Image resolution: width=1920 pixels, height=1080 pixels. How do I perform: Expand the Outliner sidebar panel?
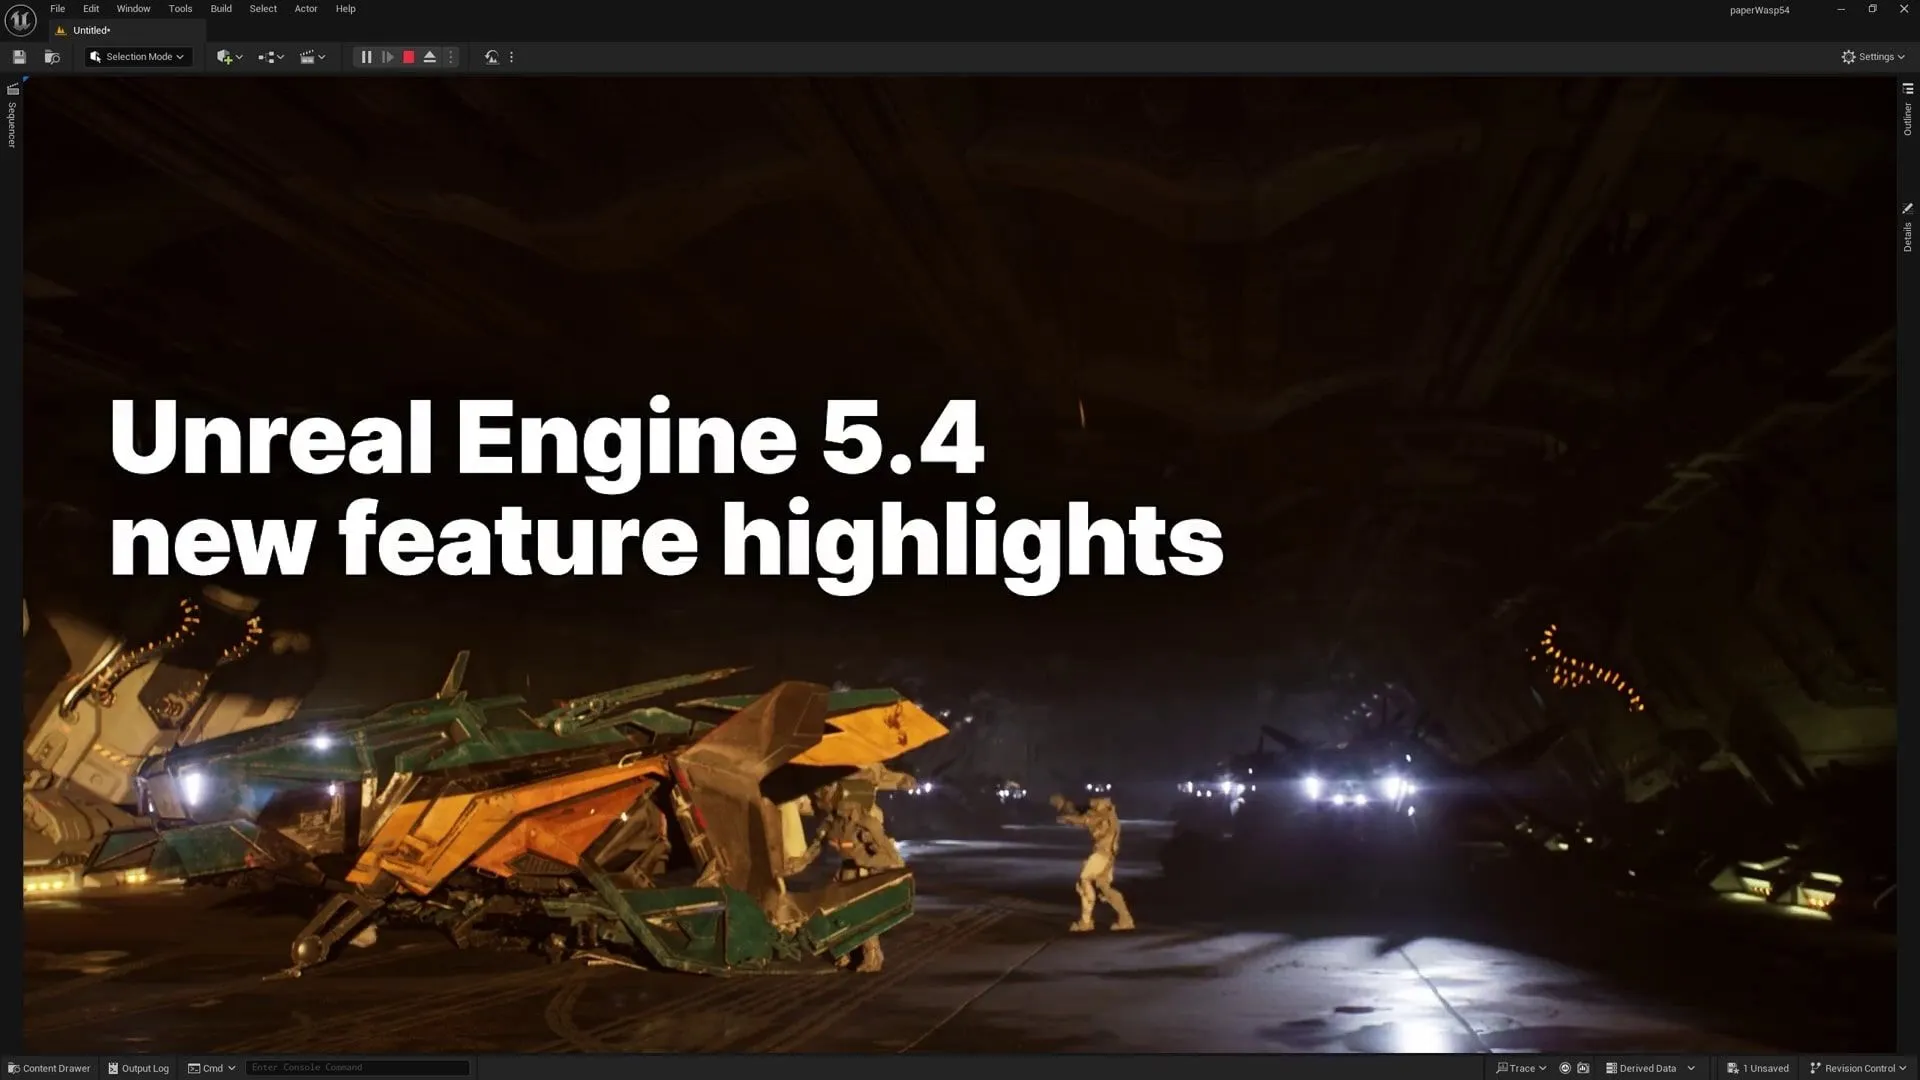coord(1907,110)
